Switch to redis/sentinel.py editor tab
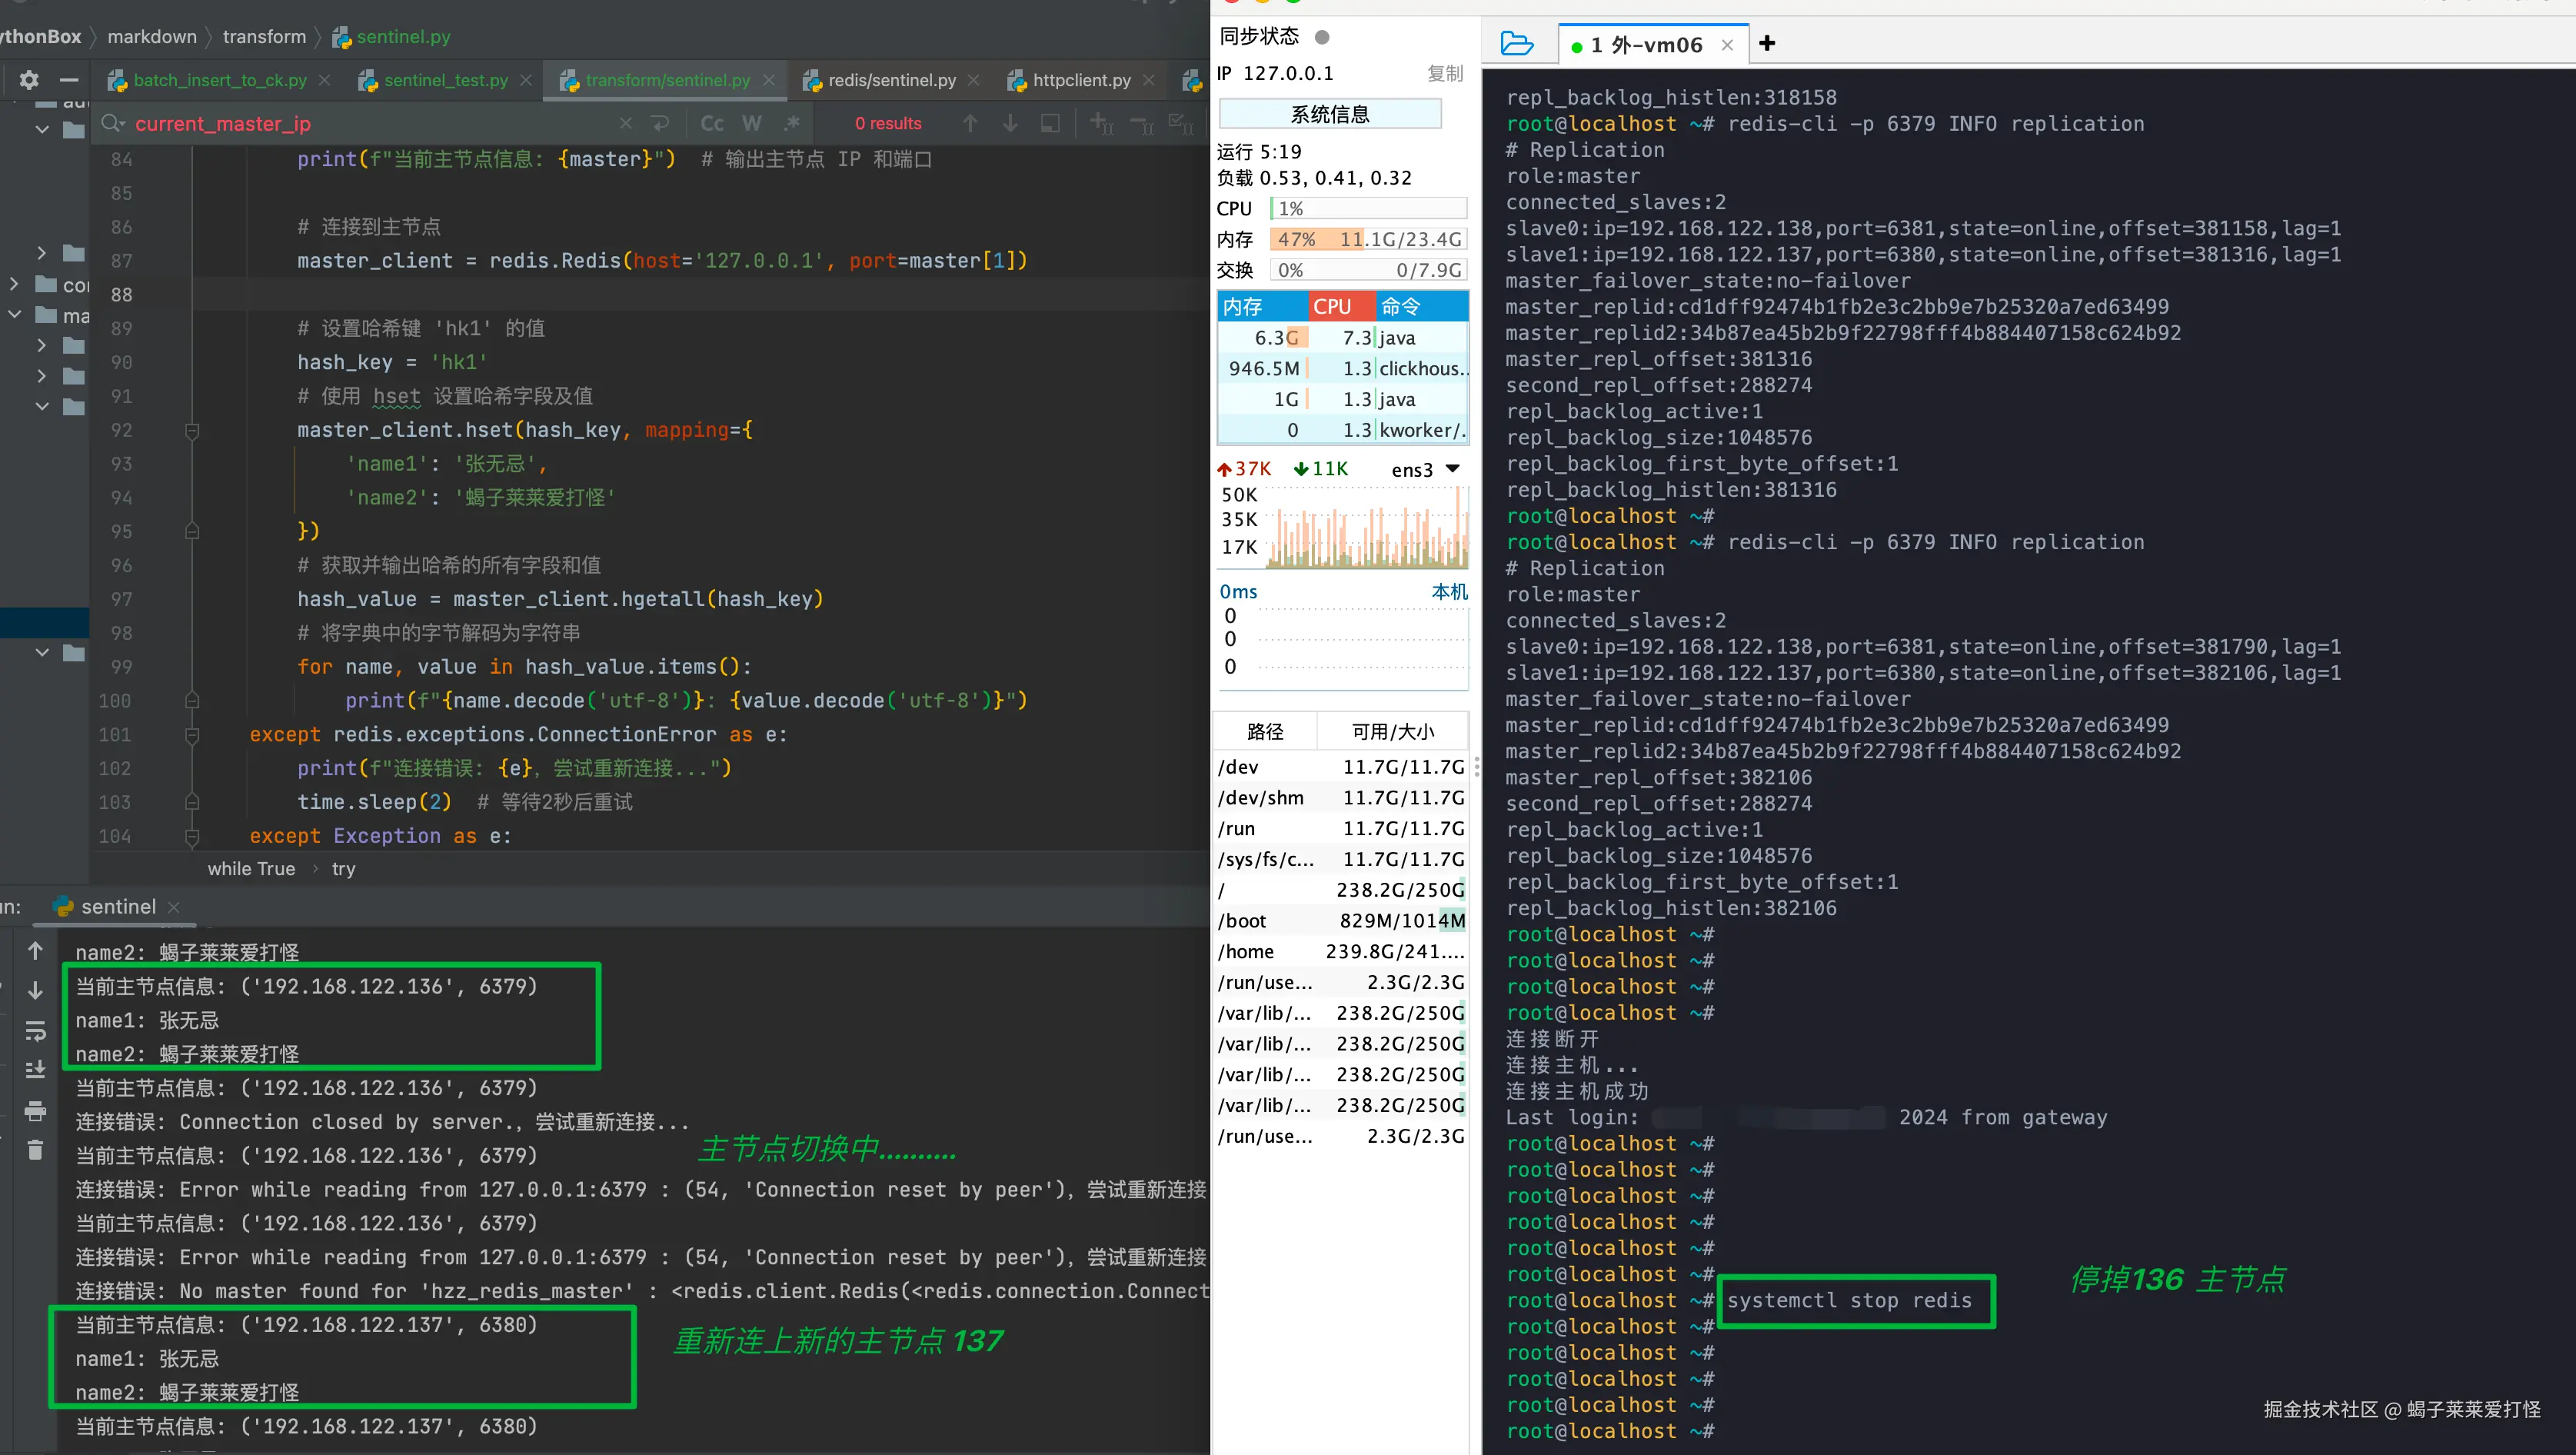2576x1455 pixels. (x=891, y=80)
